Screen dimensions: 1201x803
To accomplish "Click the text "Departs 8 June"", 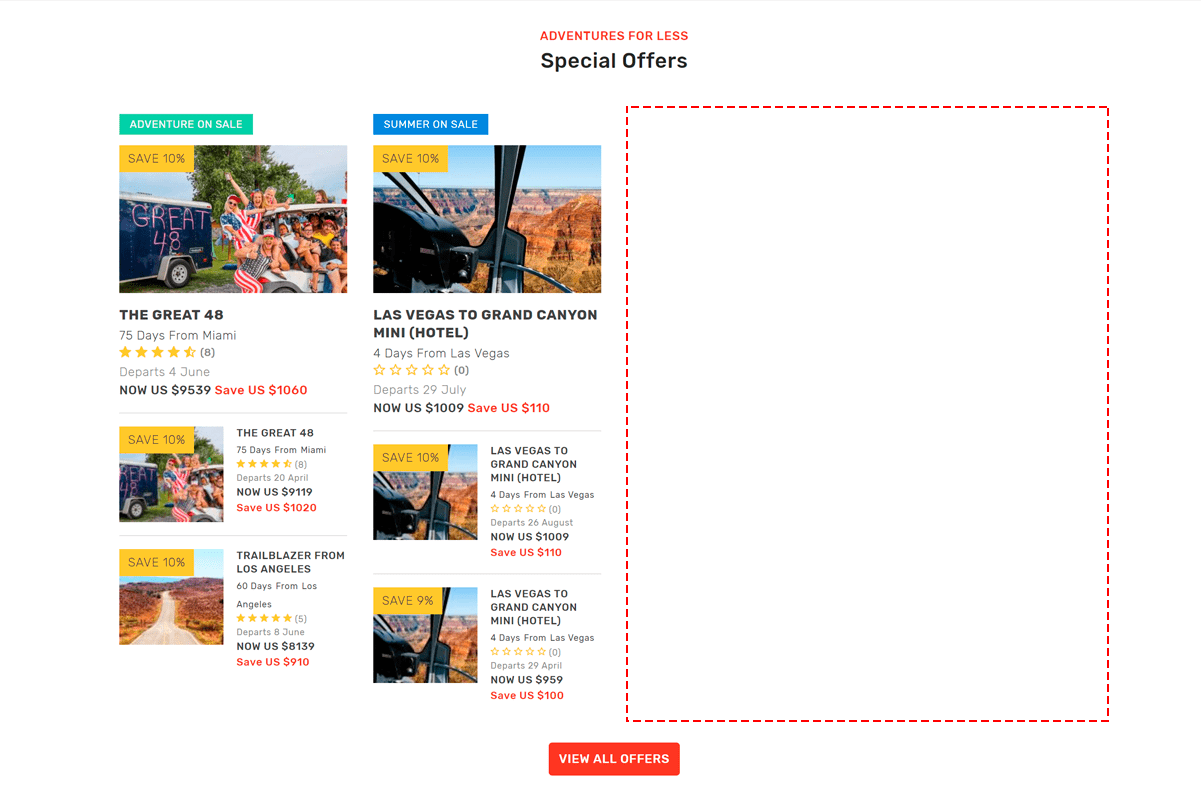I will [270, 632].
